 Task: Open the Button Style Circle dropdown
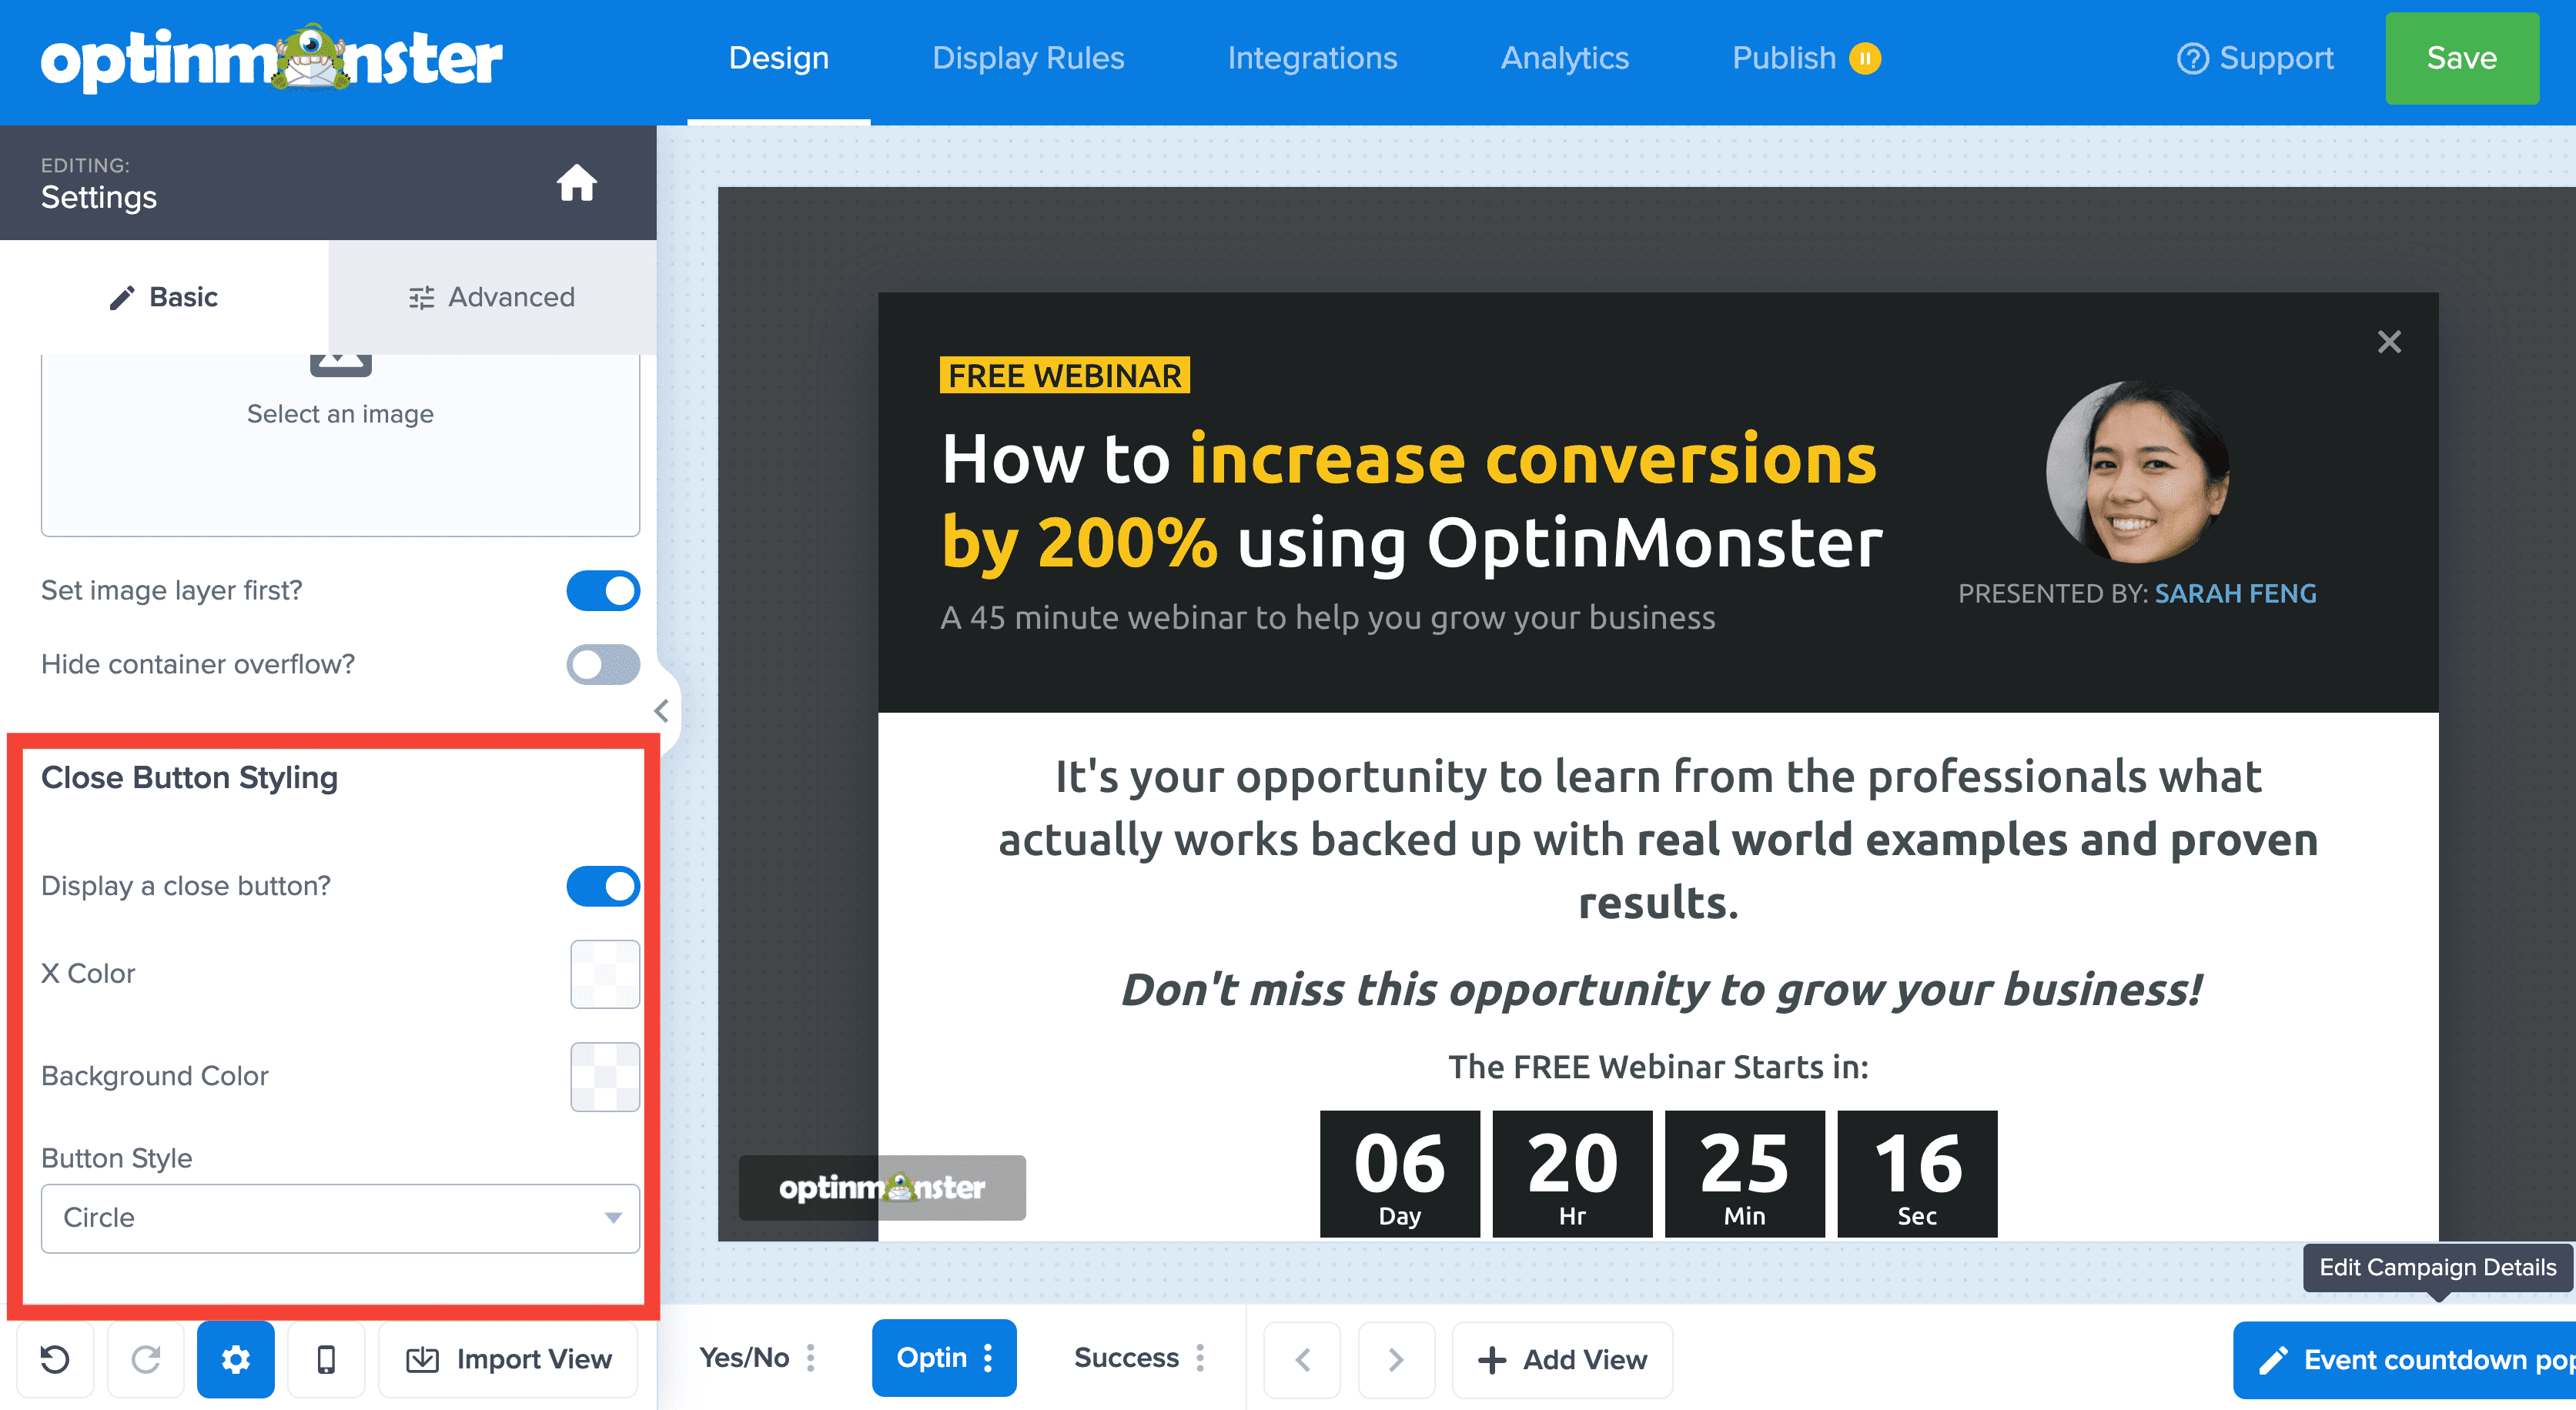click(340, 1217)
